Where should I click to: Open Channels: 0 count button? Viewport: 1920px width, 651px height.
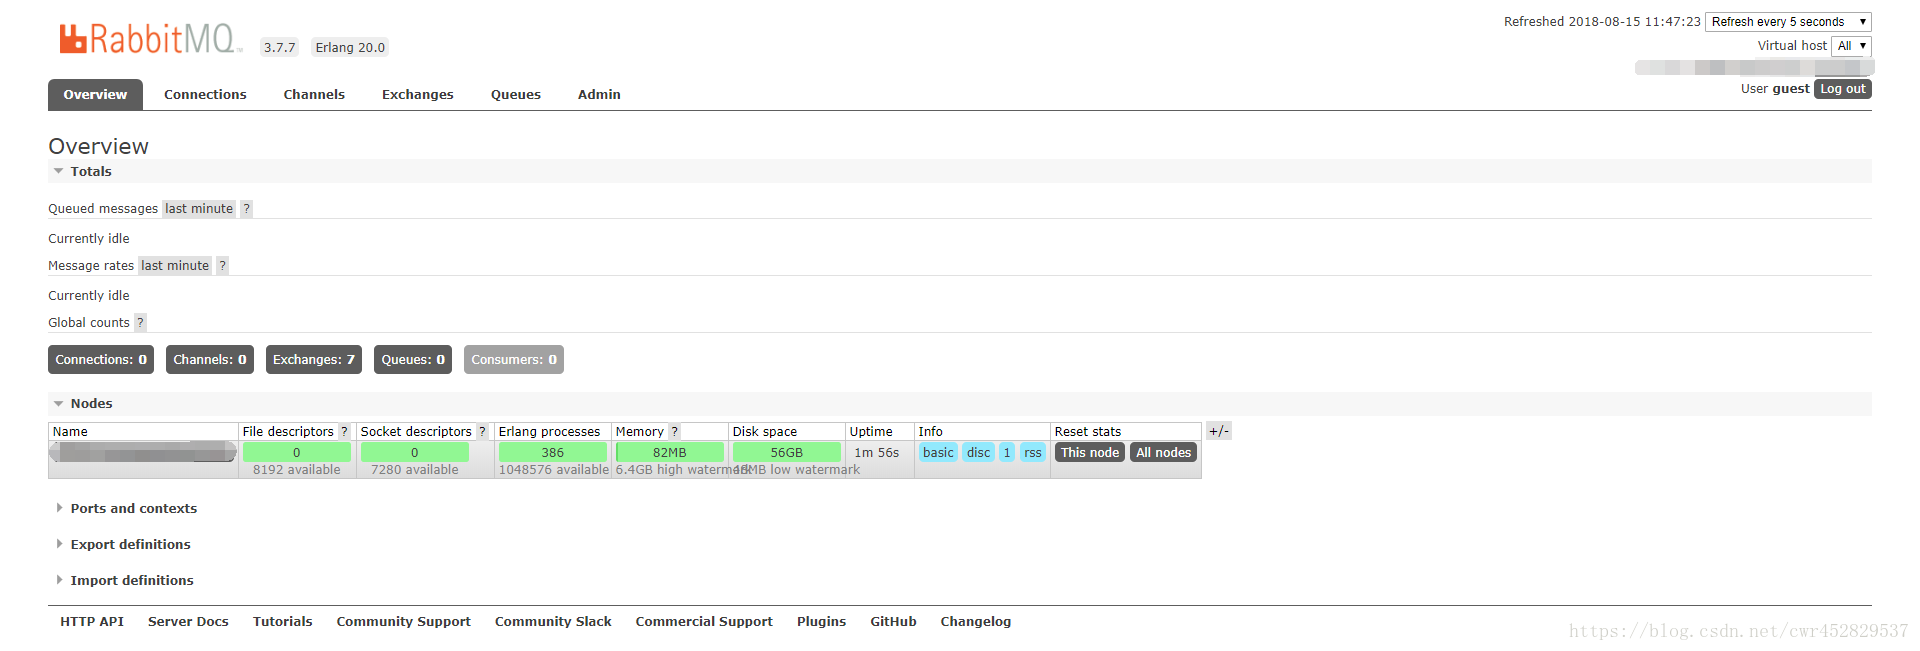tap(210, 360)
